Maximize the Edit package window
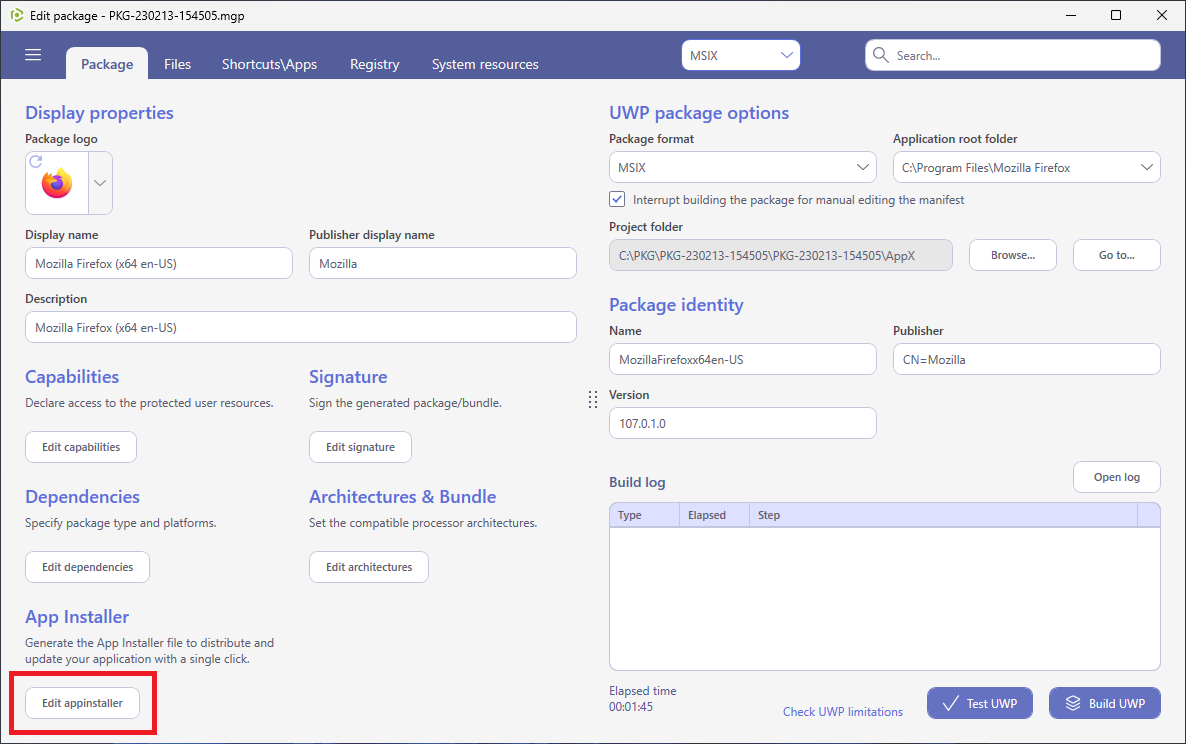The image size is (1186, 744). click(x=1116, y=15)
